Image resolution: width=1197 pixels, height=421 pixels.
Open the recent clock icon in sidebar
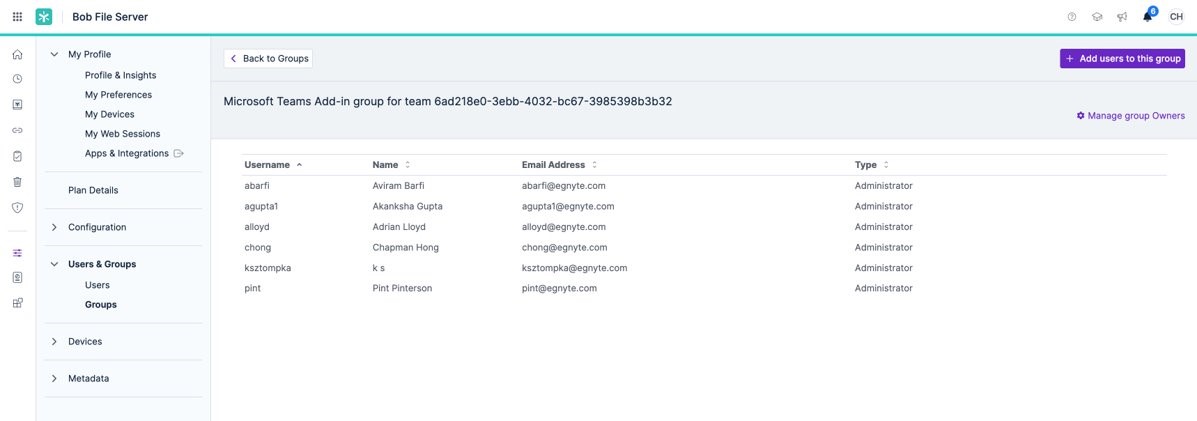pos(17,79)
